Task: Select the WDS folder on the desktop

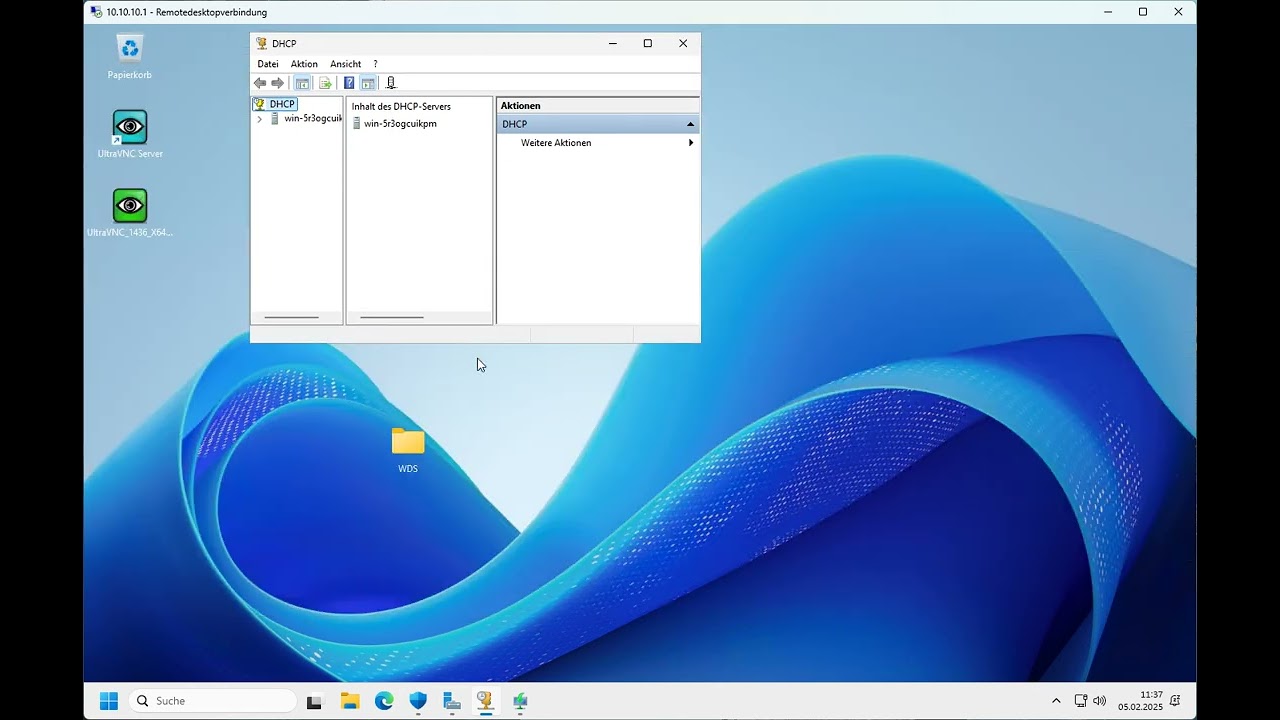Action: 408,450
